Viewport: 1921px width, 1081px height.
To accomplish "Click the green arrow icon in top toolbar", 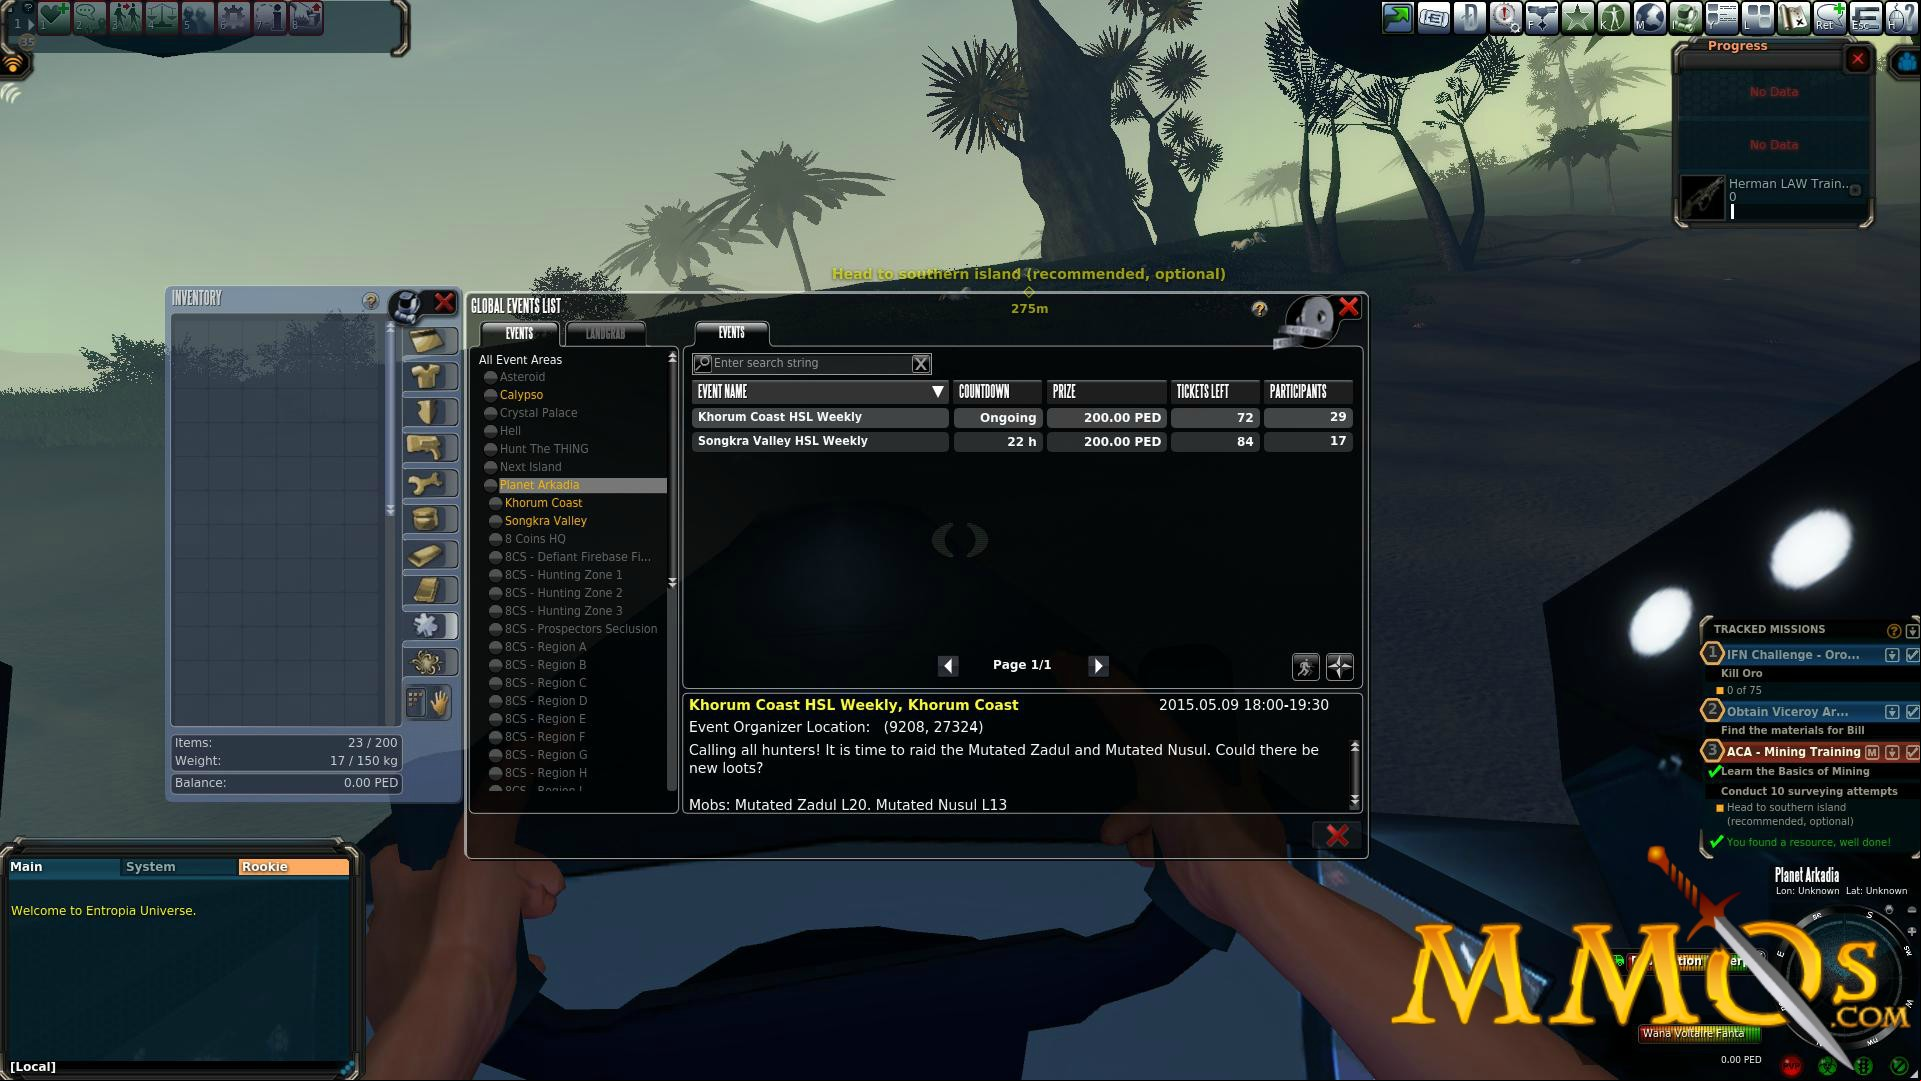I will tap(1397, 17).
